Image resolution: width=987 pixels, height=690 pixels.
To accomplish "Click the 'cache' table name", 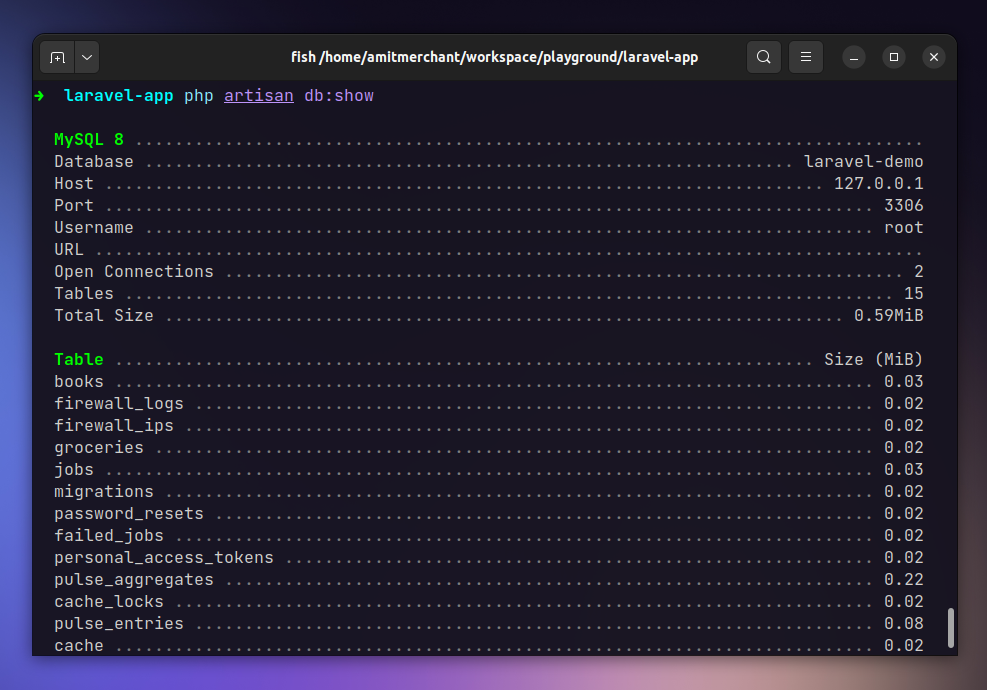I will [79, 646].
